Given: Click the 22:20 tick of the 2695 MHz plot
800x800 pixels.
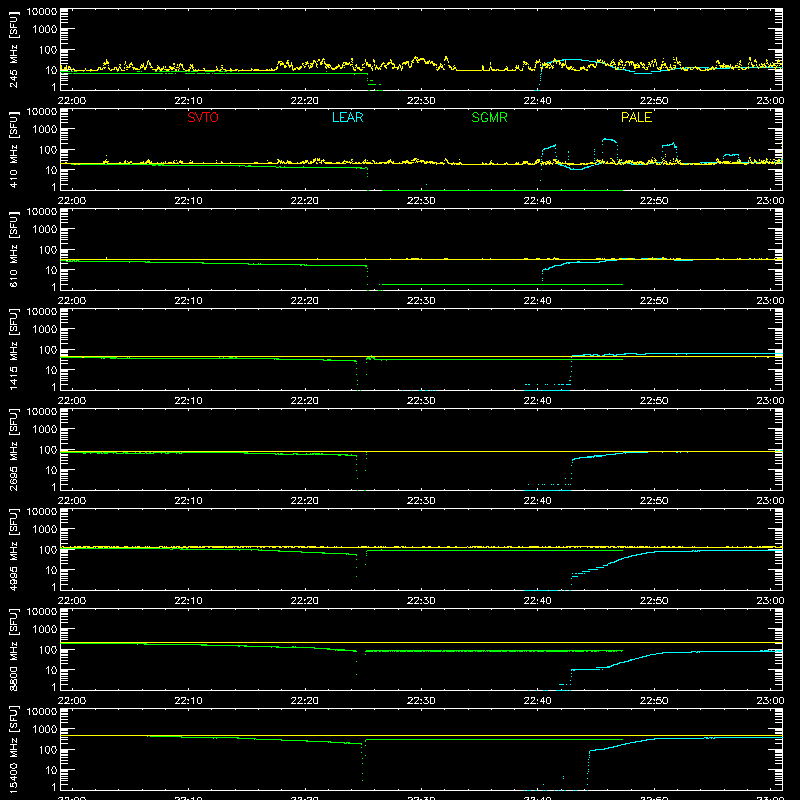Looking at the screenshot, I should point(305,501).
